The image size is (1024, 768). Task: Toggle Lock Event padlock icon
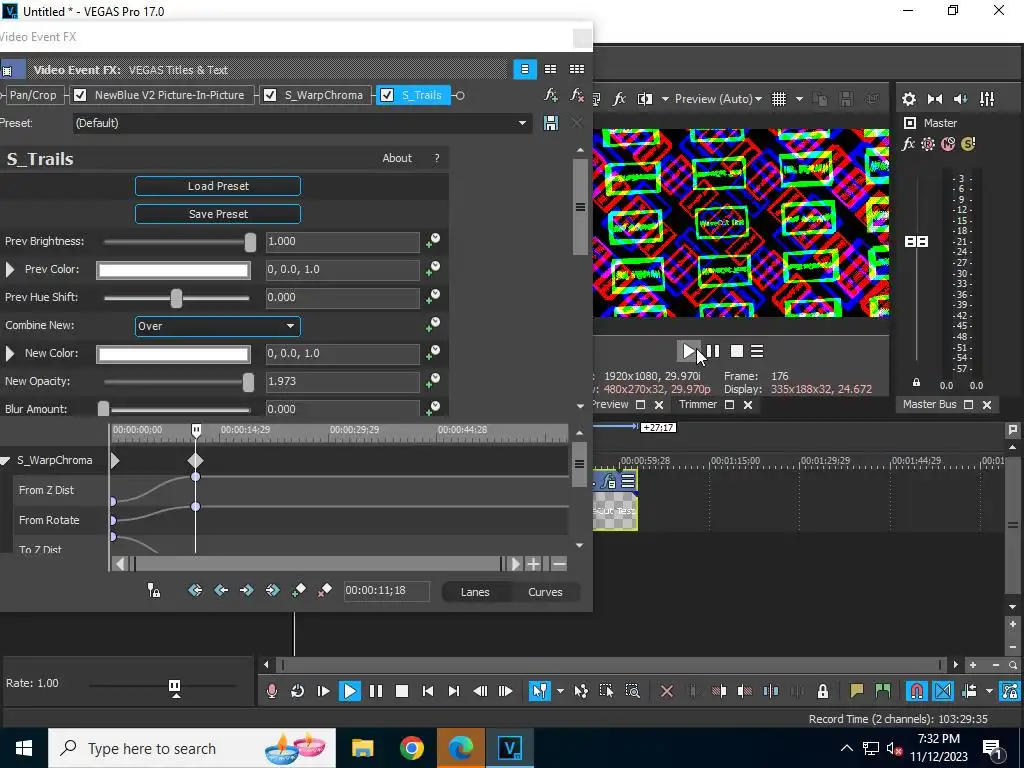(823, 691)
